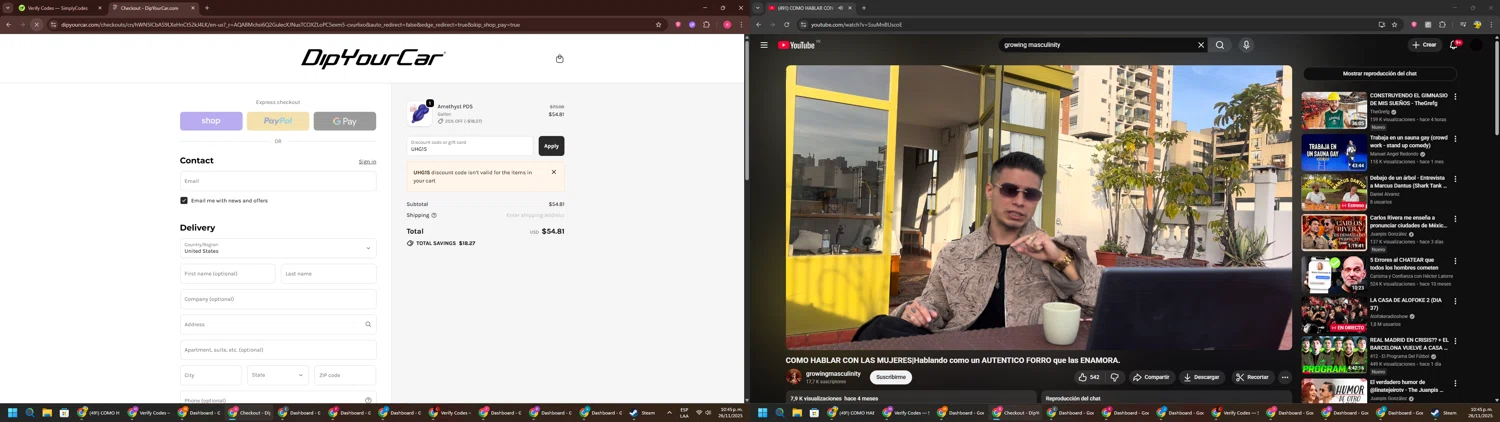Open Steam from the left taskbar
This screenshot has height=422, width=1500.
(642, 412)
